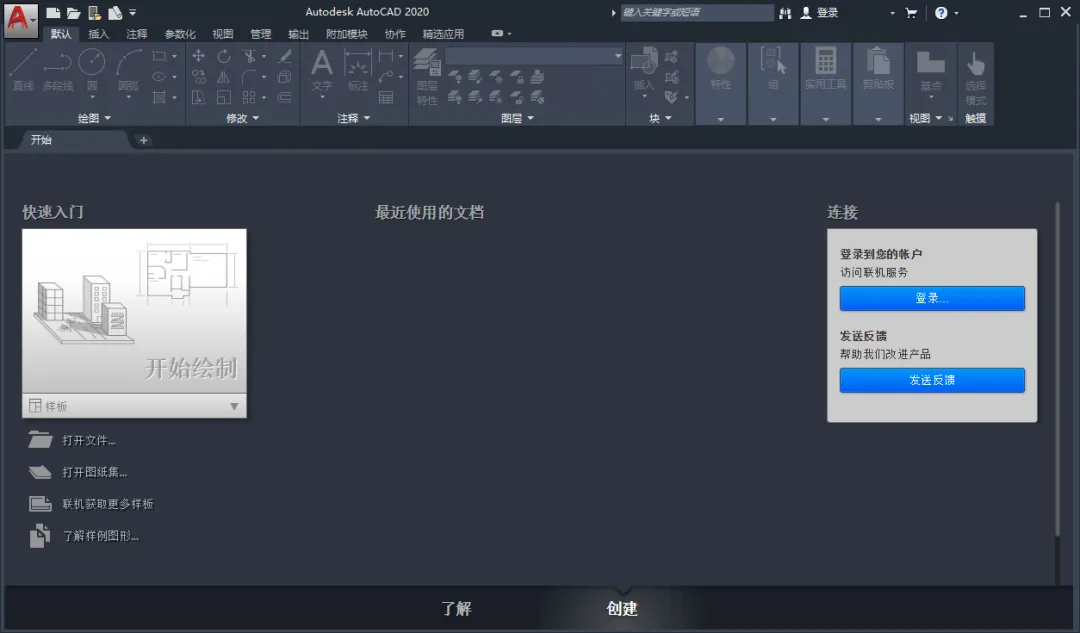The width and height of the screenshot is (1080, 633).
Task: Select the Mirror tool in 修改 panel
Action: [224, 77]
